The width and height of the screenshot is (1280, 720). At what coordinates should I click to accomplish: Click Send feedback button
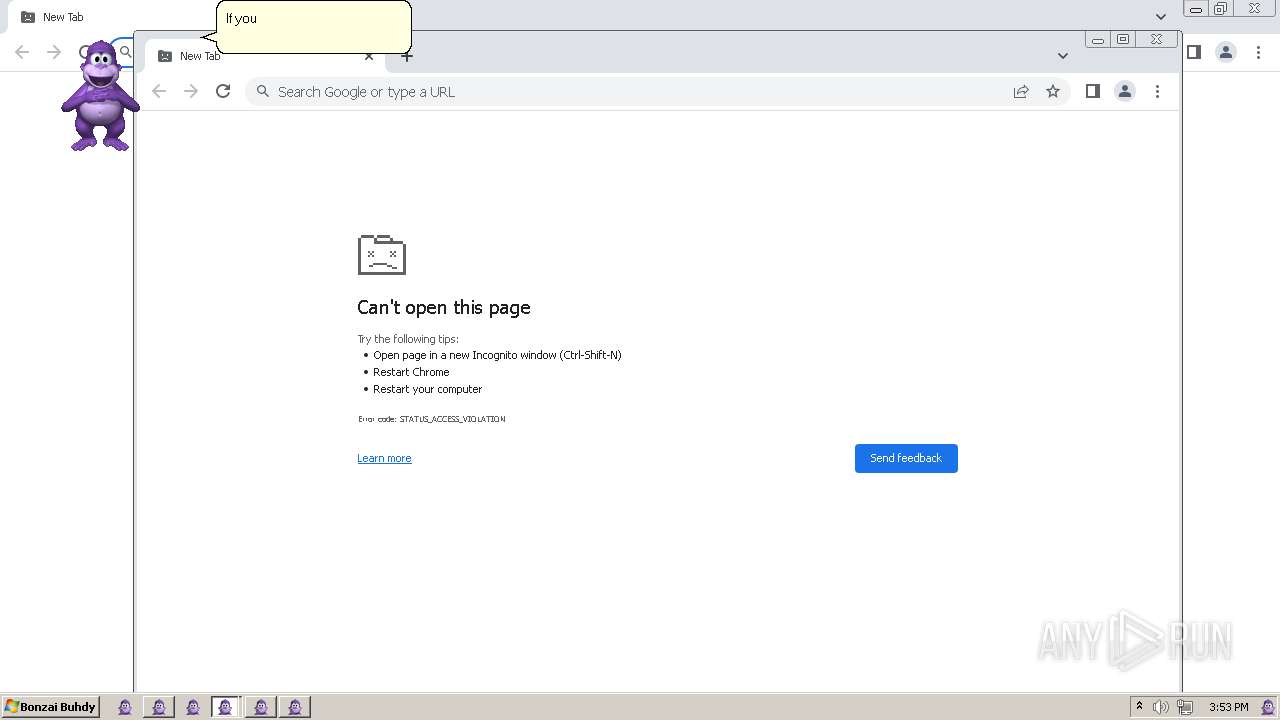point(906,458)
